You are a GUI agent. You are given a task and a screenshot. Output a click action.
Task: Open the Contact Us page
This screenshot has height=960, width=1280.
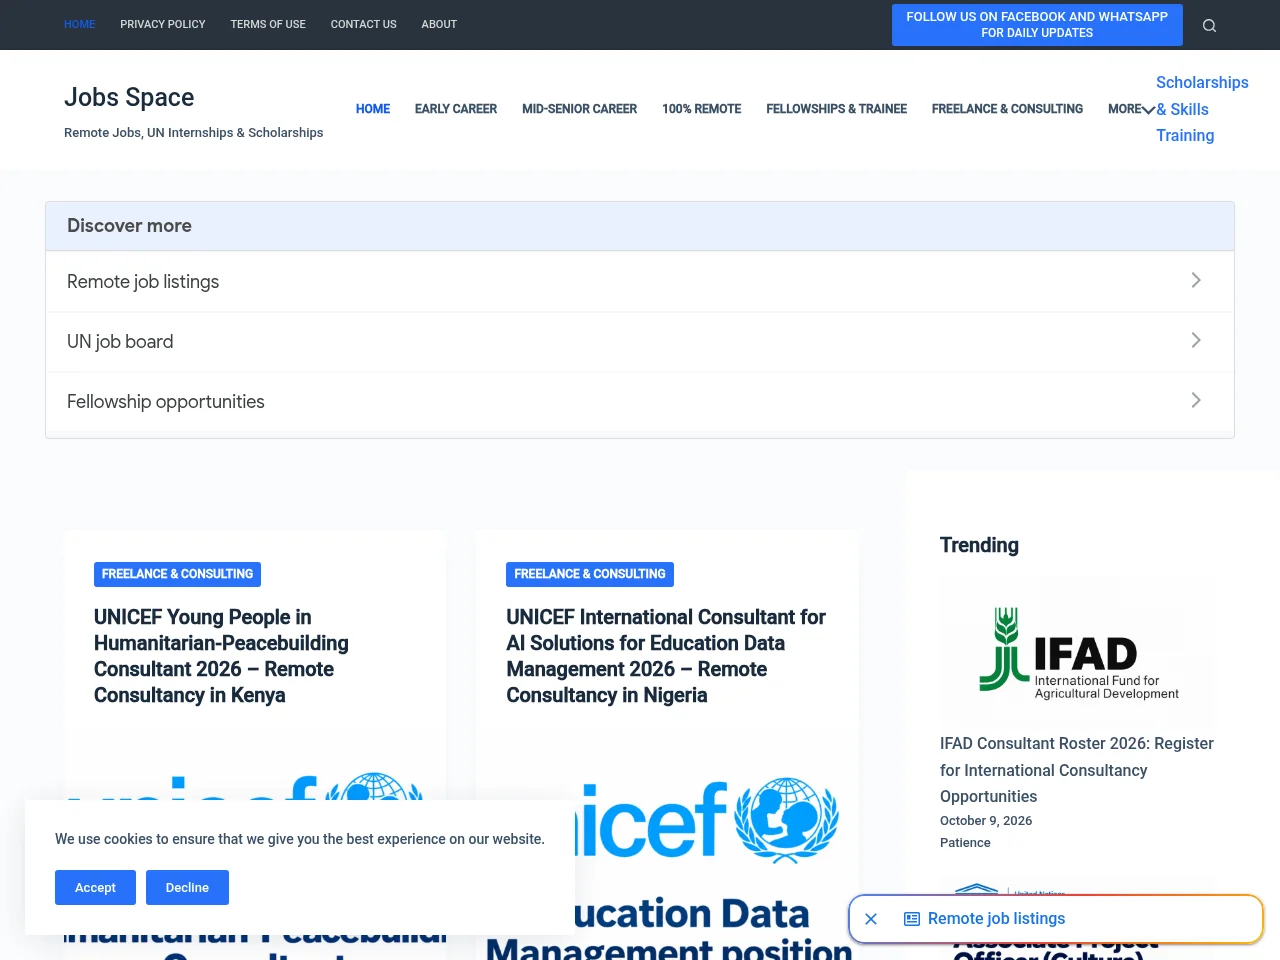pos(364,24)
